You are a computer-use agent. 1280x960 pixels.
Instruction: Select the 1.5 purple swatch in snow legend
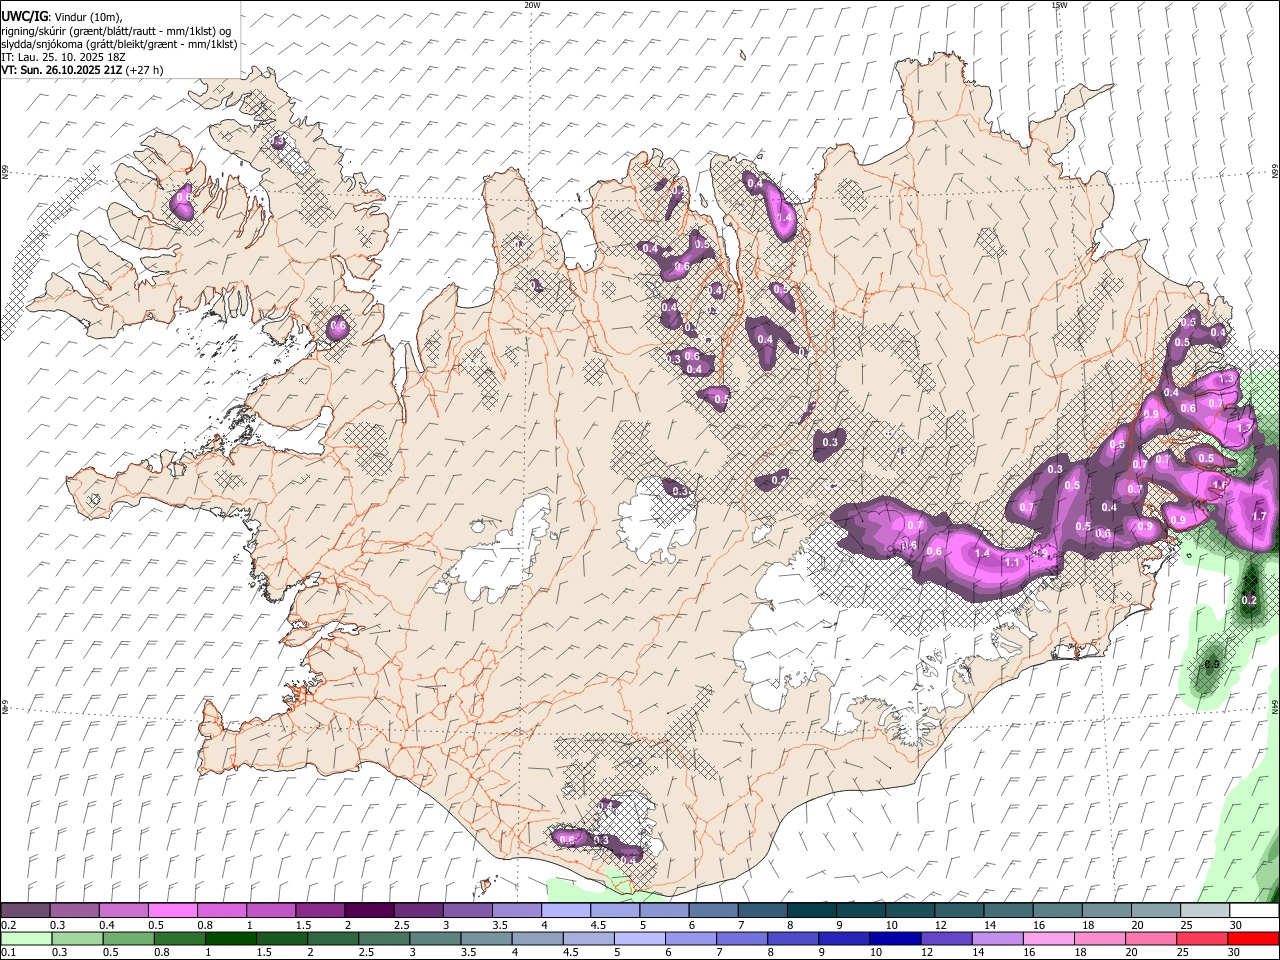[x=321, y=910]
